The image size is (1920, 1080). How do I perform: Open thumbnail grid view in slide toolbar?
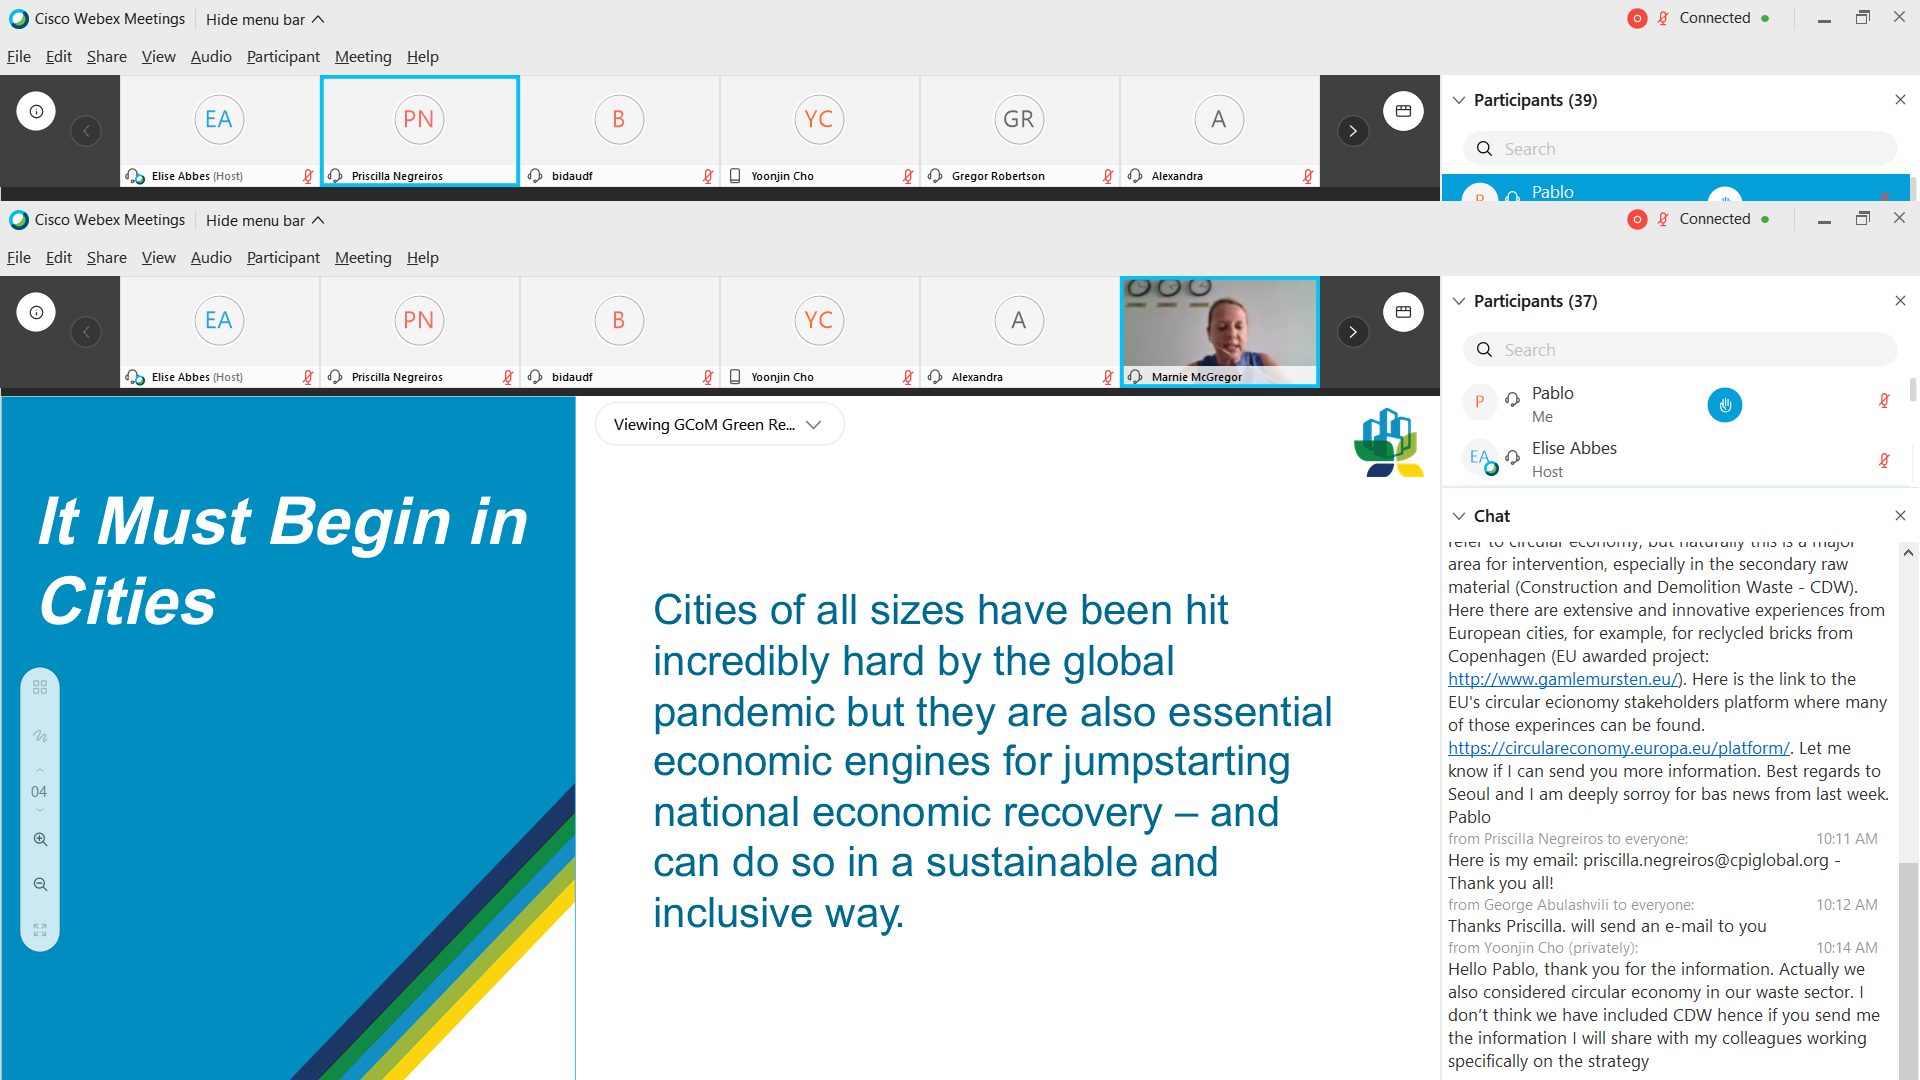click(x=40, y=687)
